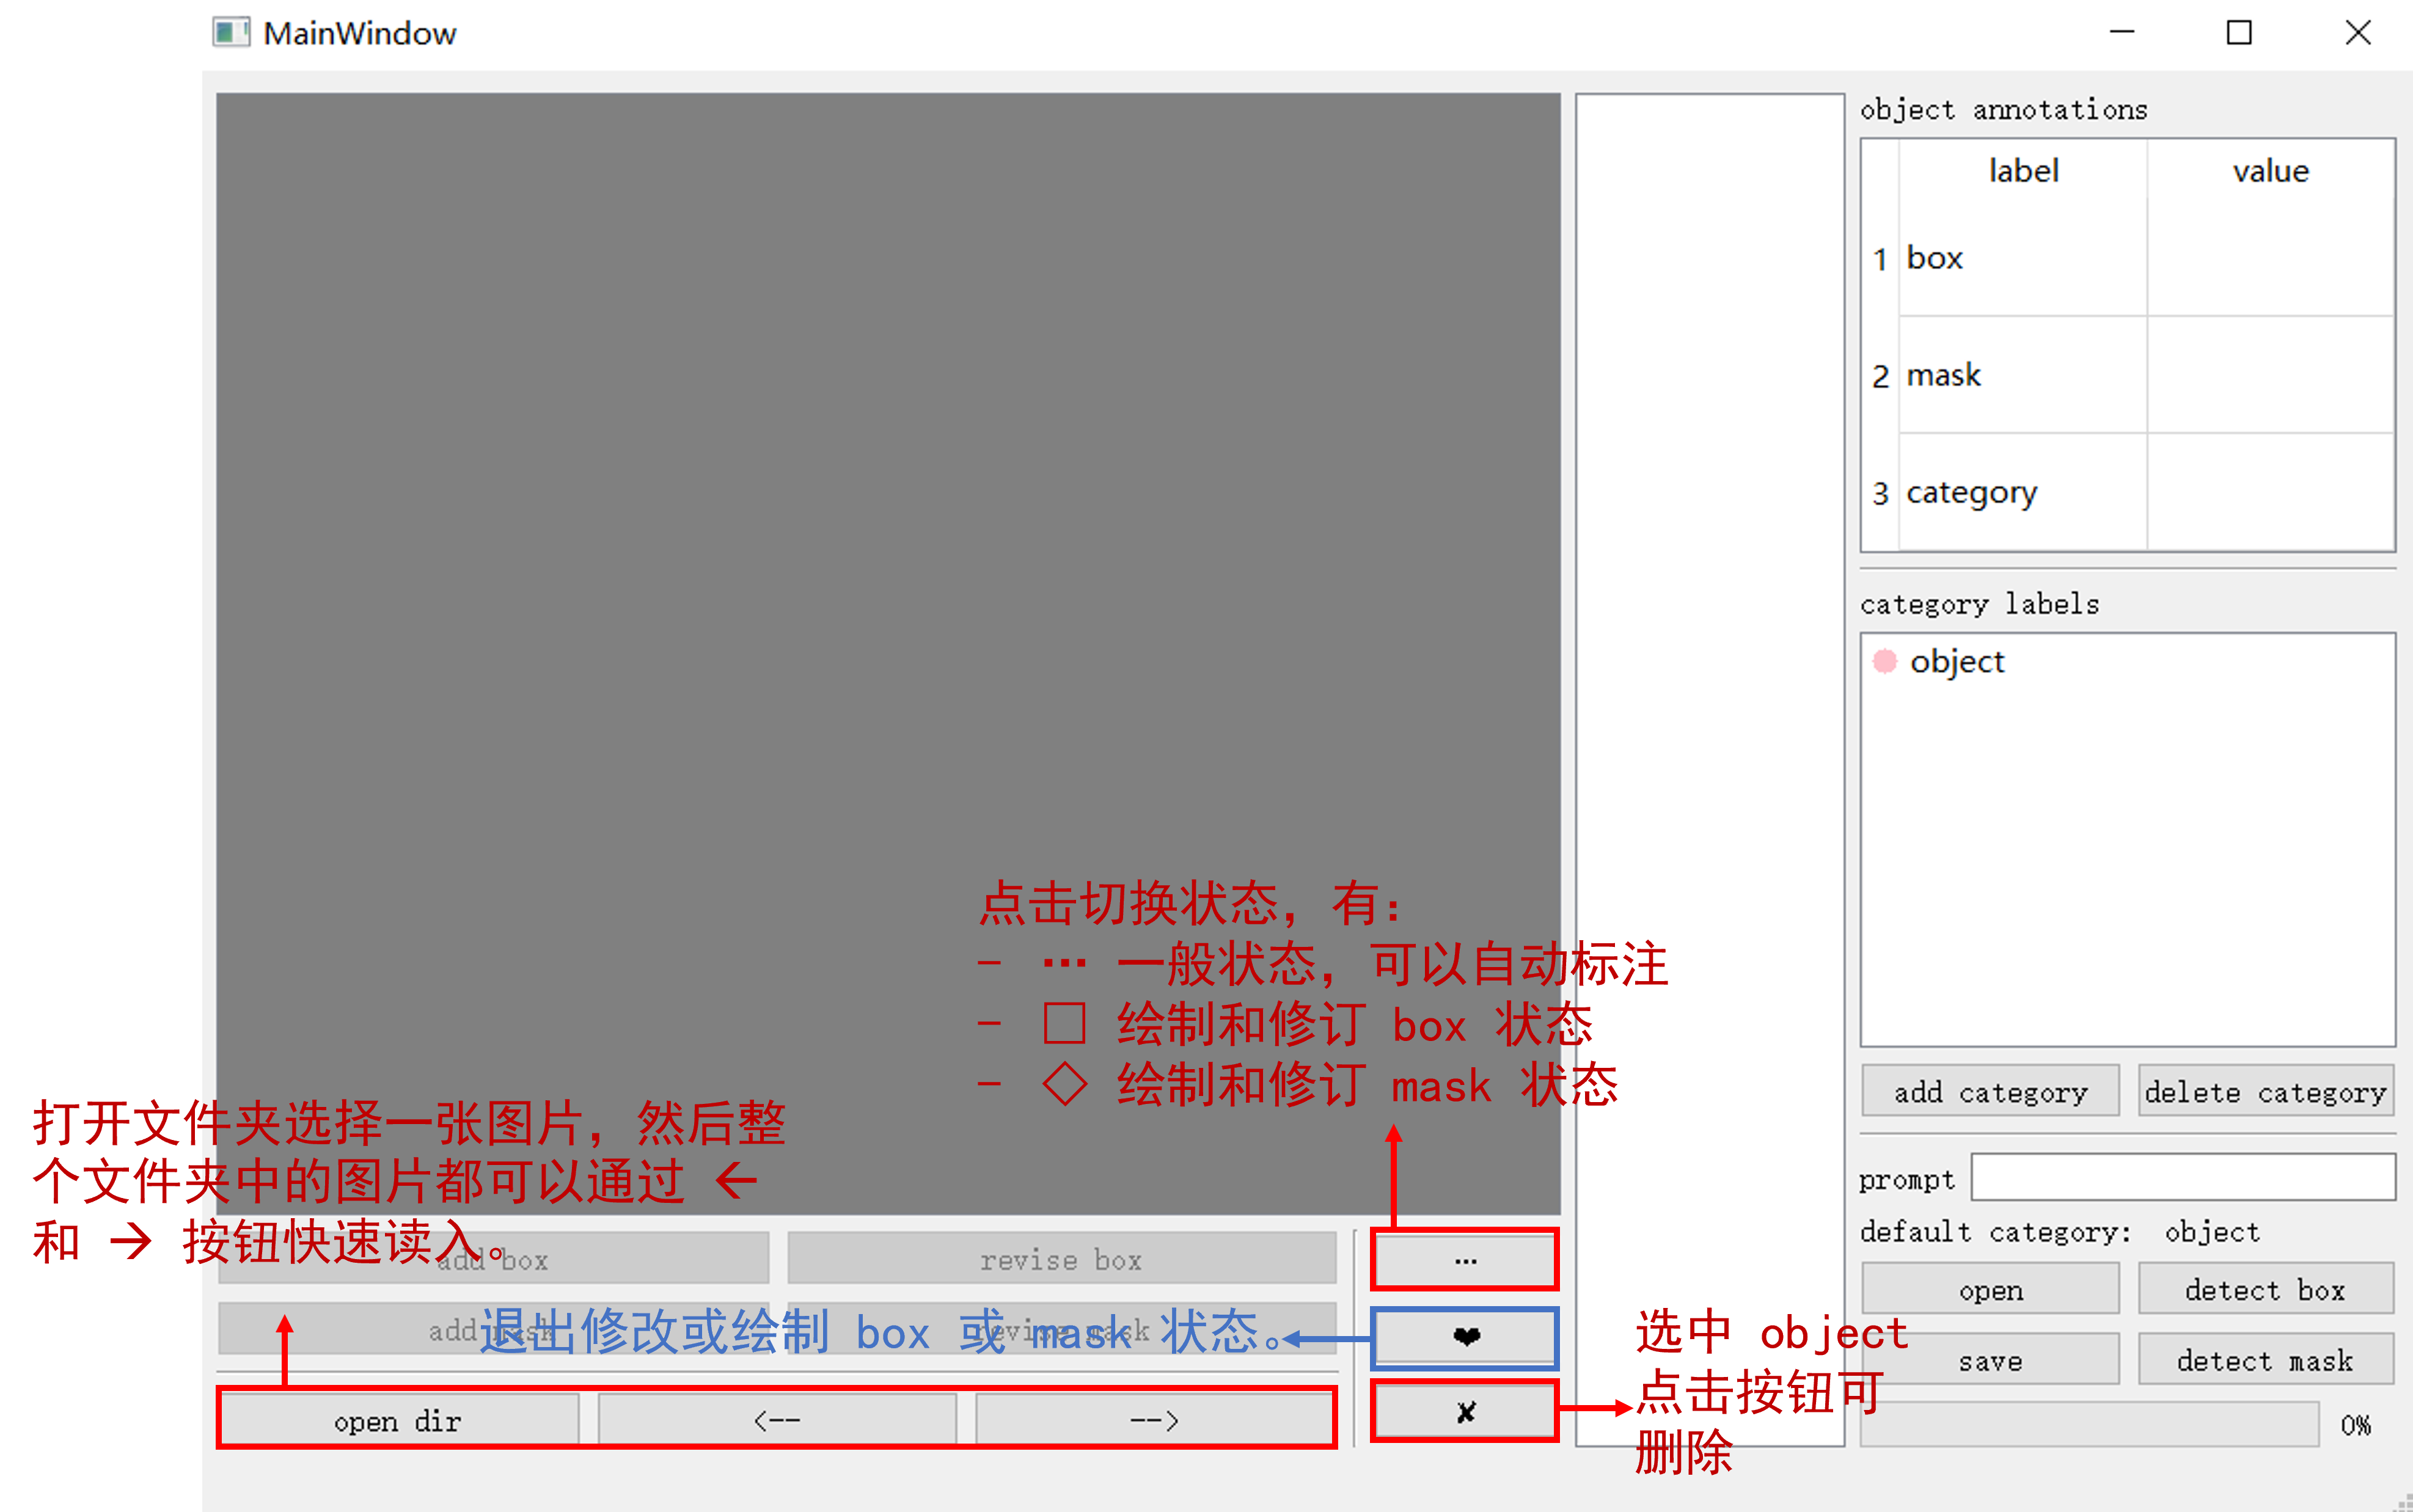This screenshot has height=1512, width=2413.
Task: Click the heart icon button
Action: click(x=1465, y=1337)
